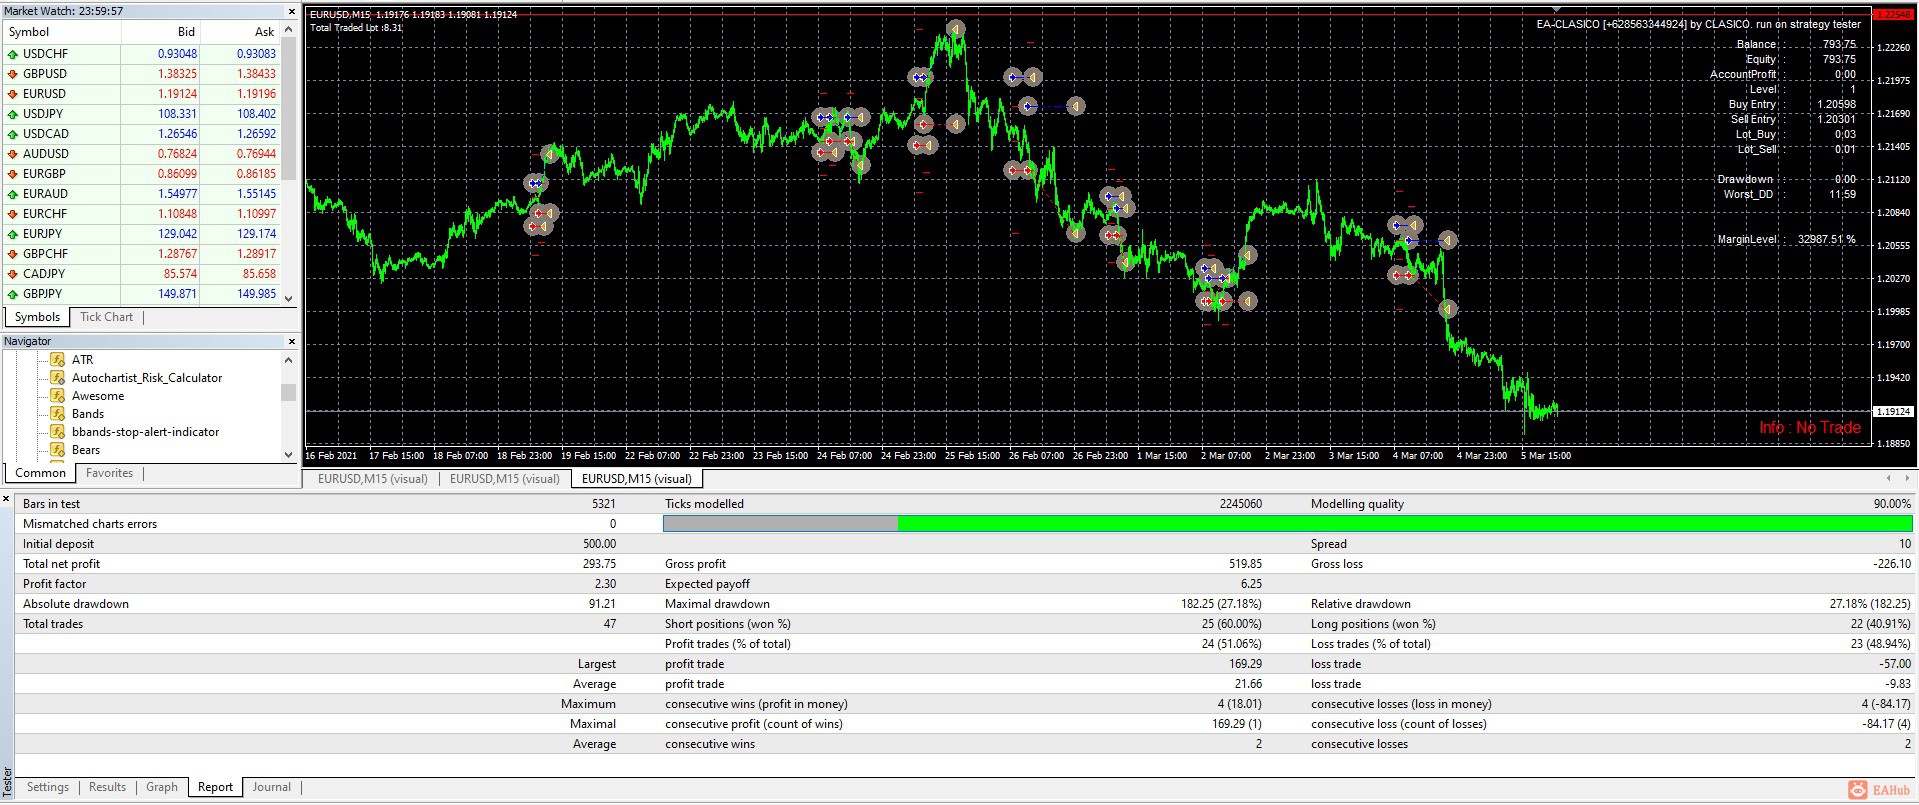Switch to the Results tab

107,787
